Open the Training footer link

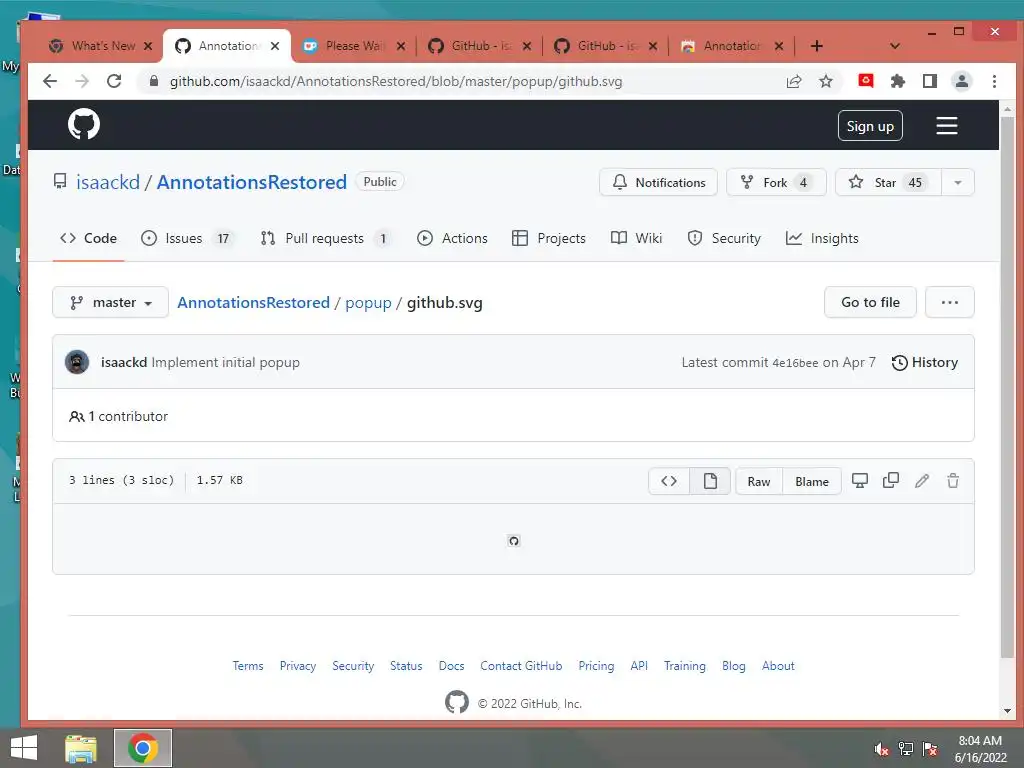[684, 665]
